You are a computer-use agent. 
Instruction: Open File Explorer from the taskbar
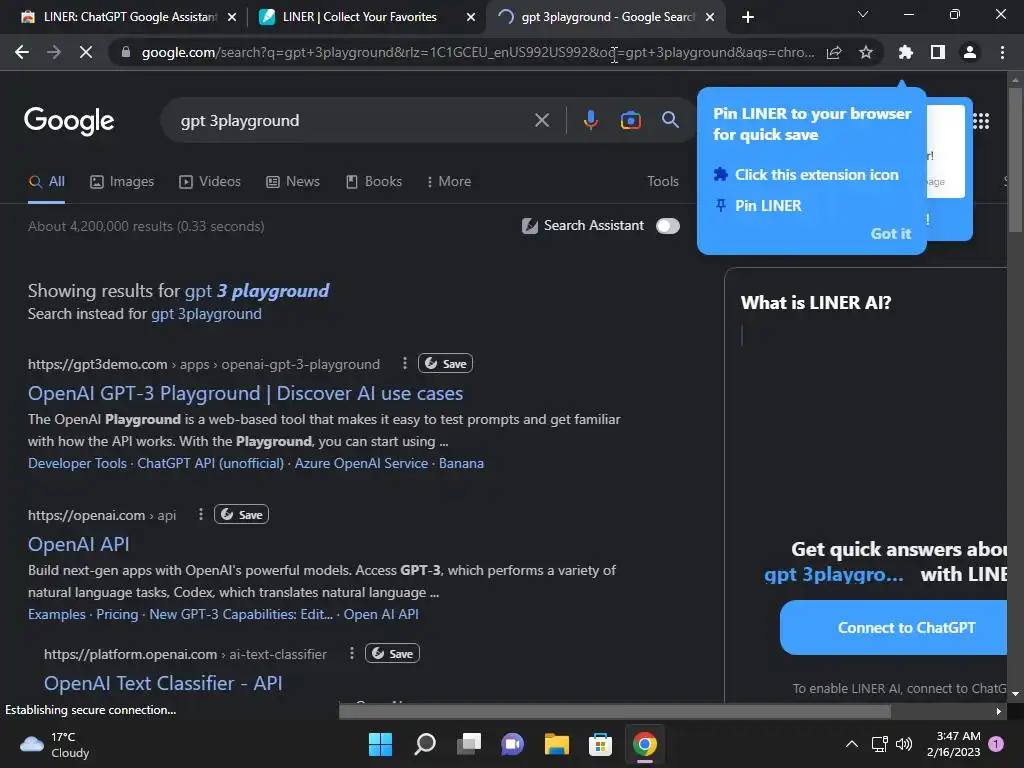(556, 744)
